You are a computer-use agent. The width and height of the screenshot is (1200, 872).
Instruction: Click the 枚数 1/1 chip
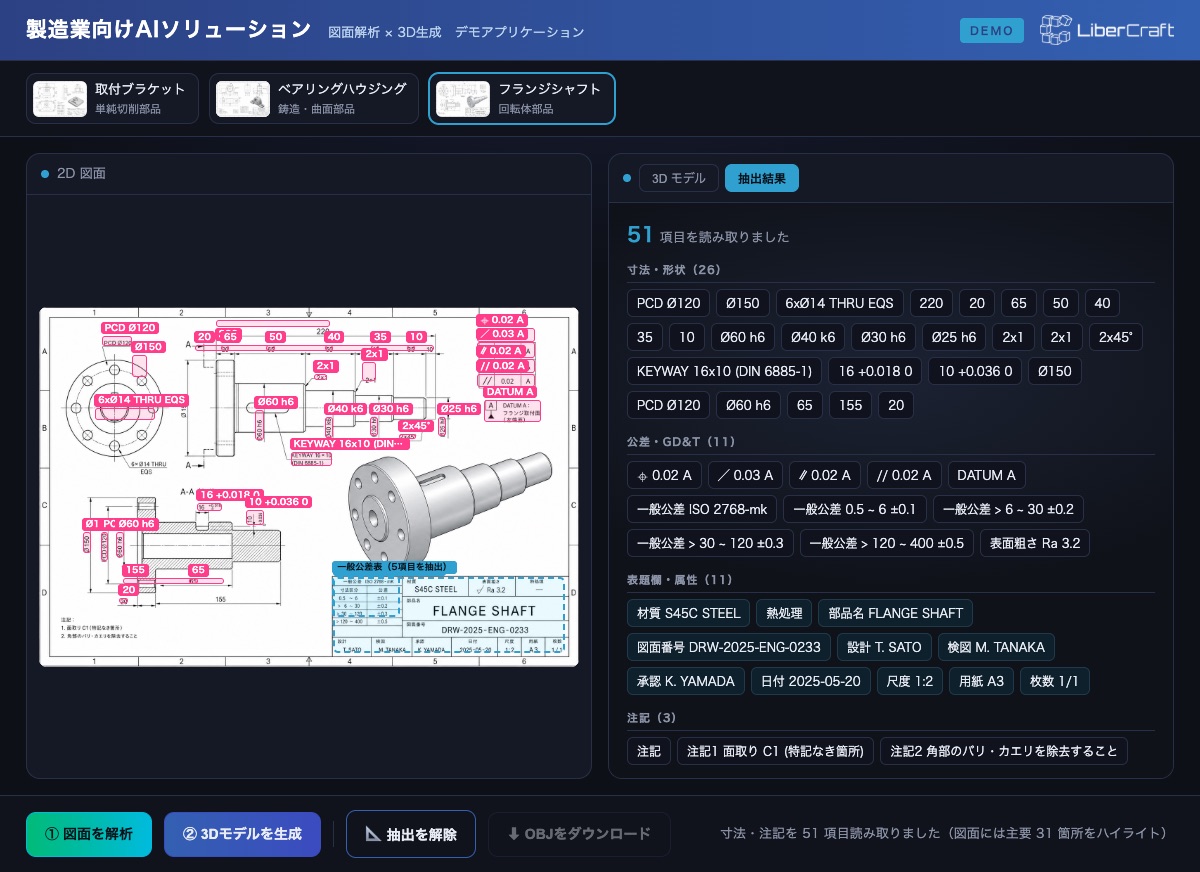pyautogui.click(x=1054, y=681)
